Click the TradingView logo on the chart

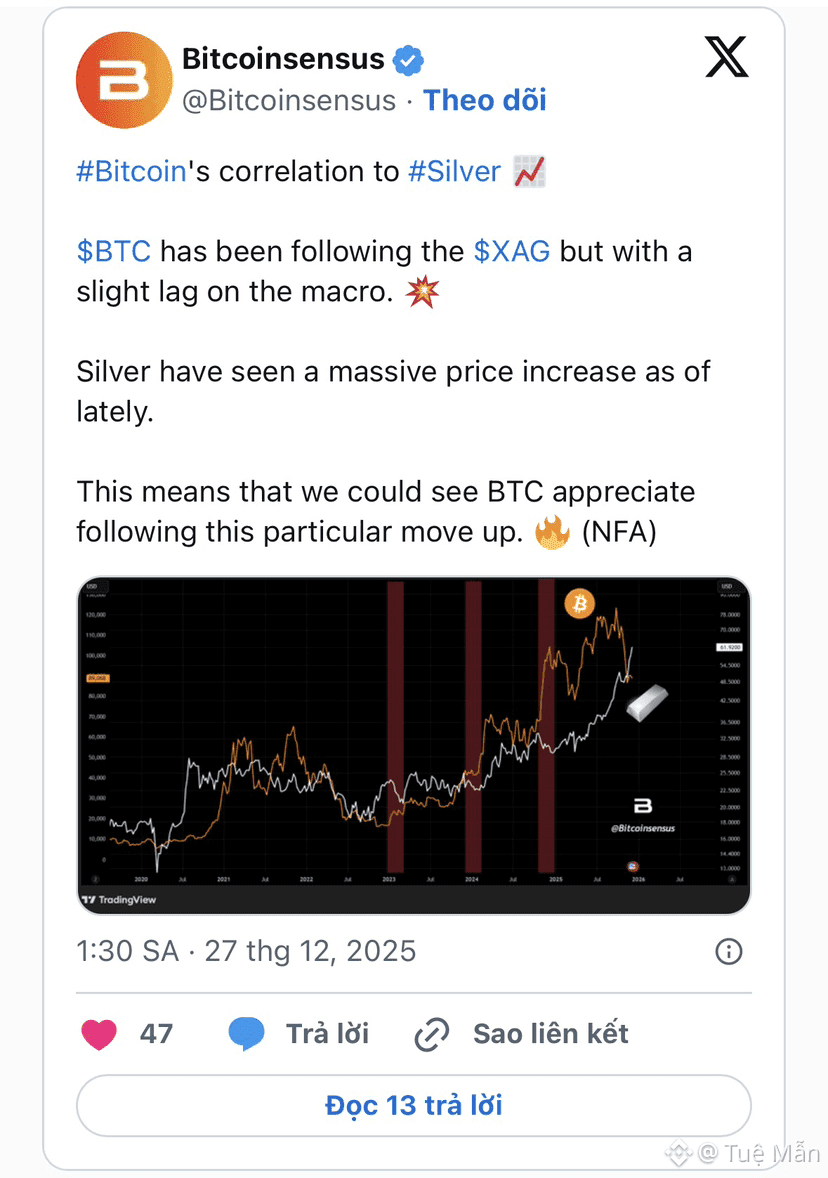click(119, 900)
